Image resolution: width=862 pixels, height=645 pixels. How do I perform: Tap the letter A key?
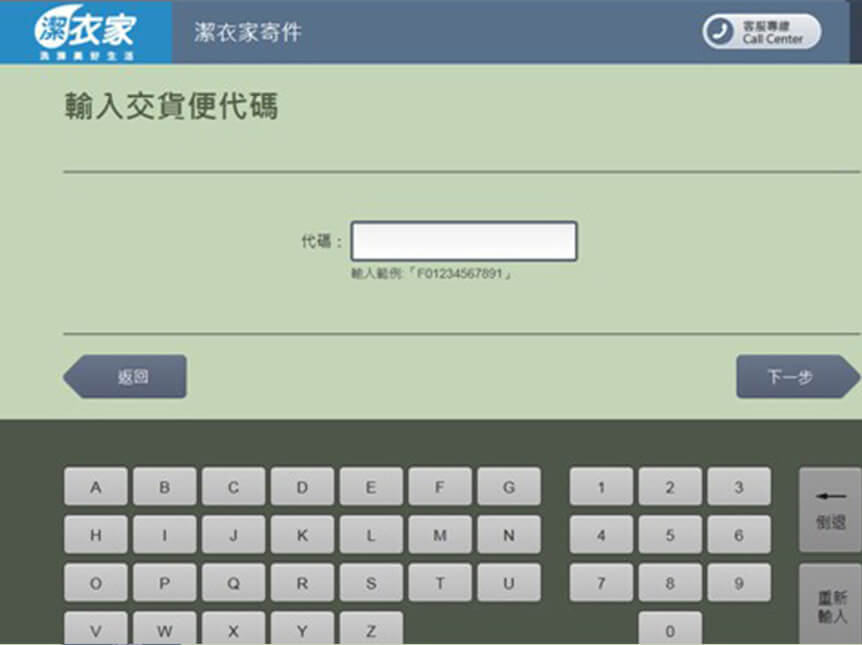(x=96, y=487)
